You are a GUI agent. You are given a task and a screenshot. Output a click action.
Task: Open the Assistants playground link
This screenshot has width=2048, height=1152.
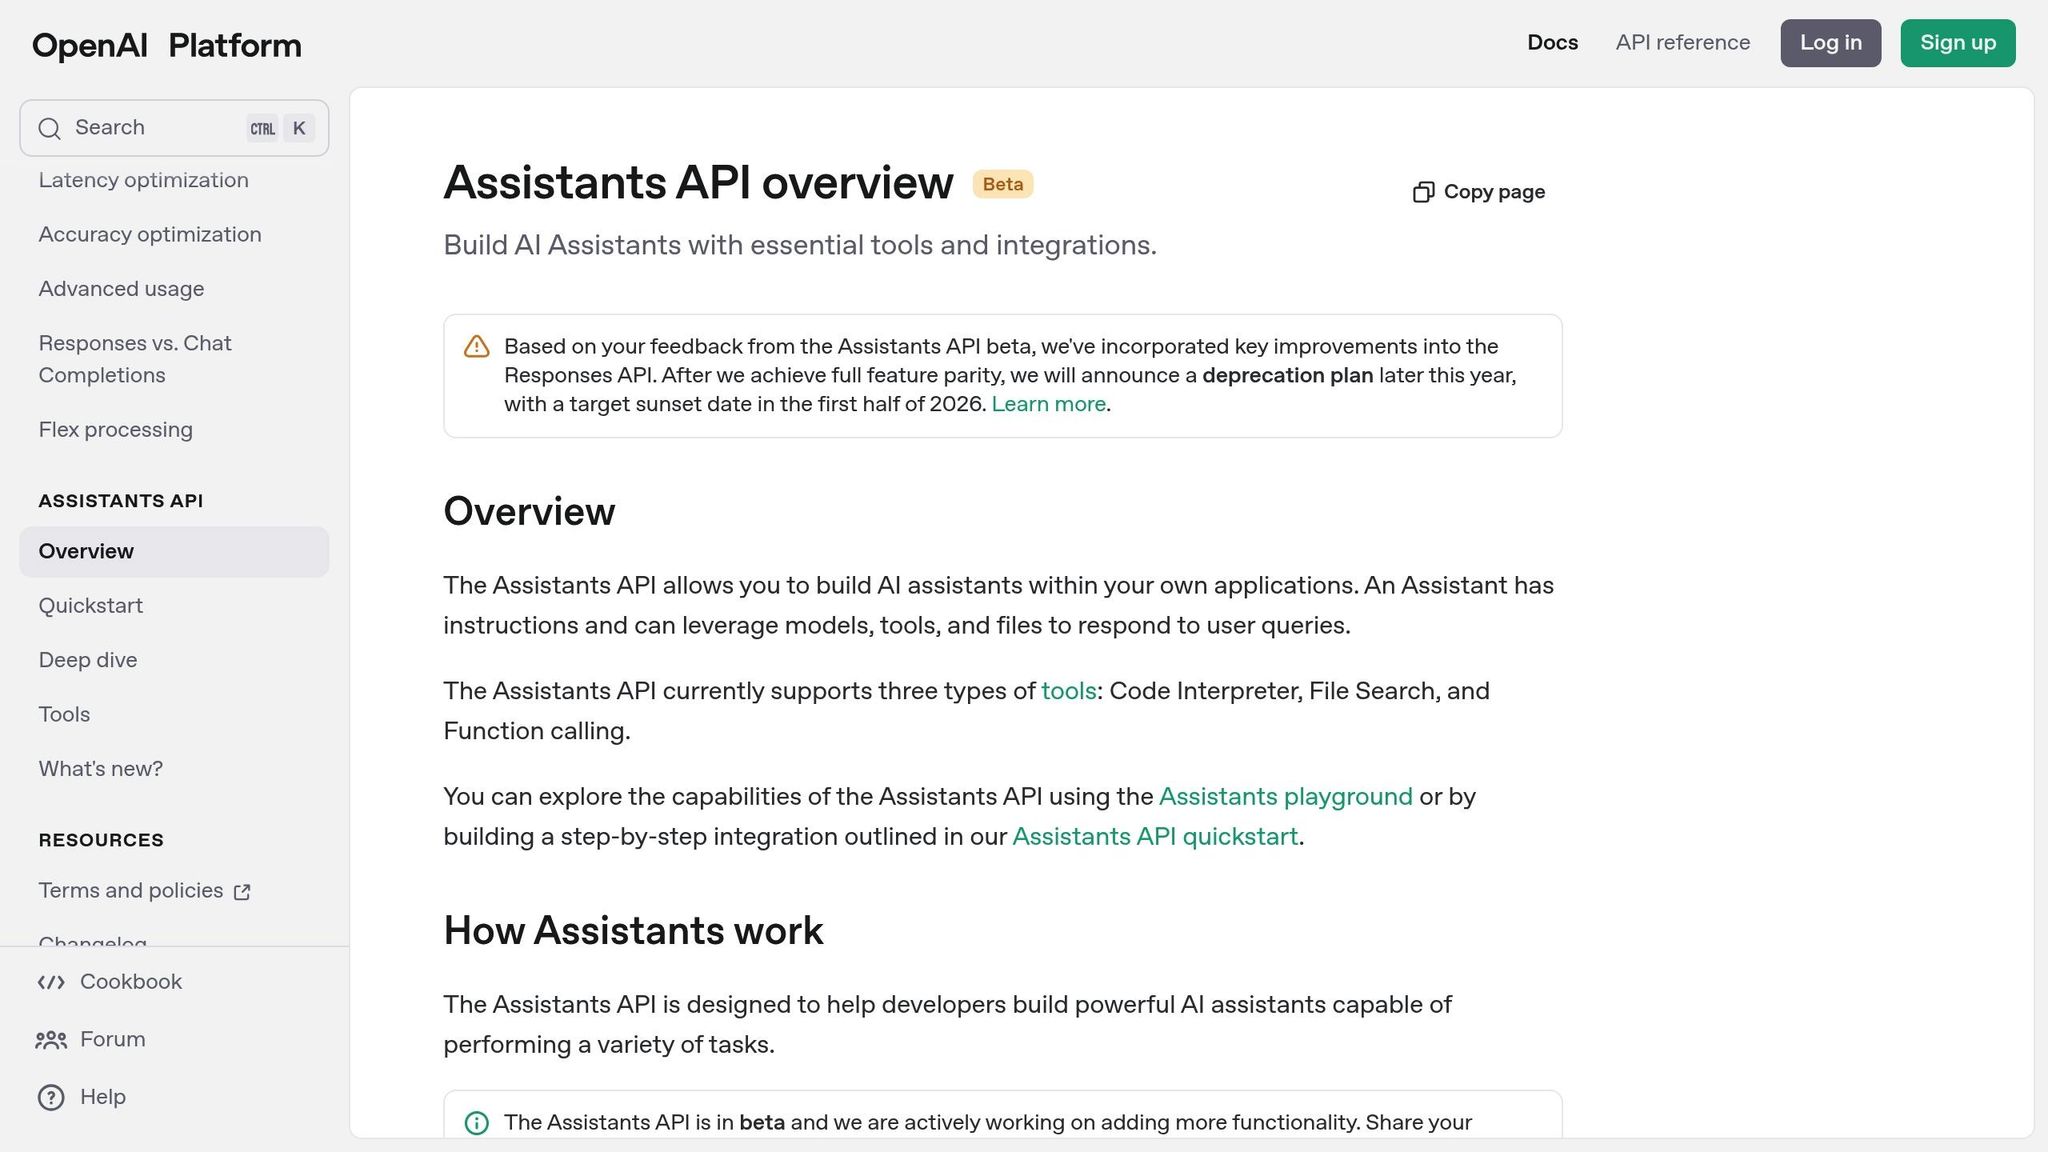(1286, 797)
